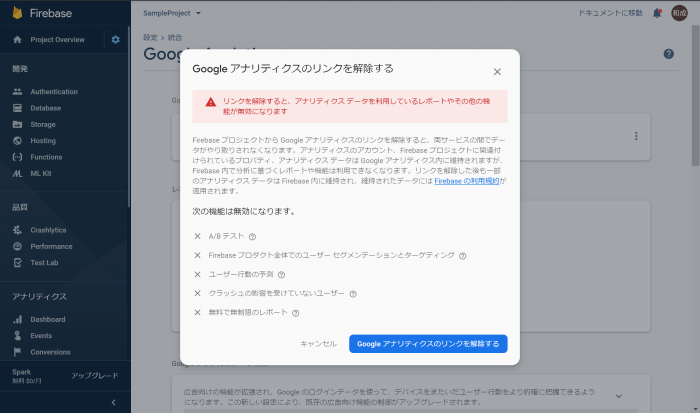Click the Dashboard bar chart icon

pyautogui.click(x=17, y=320)
